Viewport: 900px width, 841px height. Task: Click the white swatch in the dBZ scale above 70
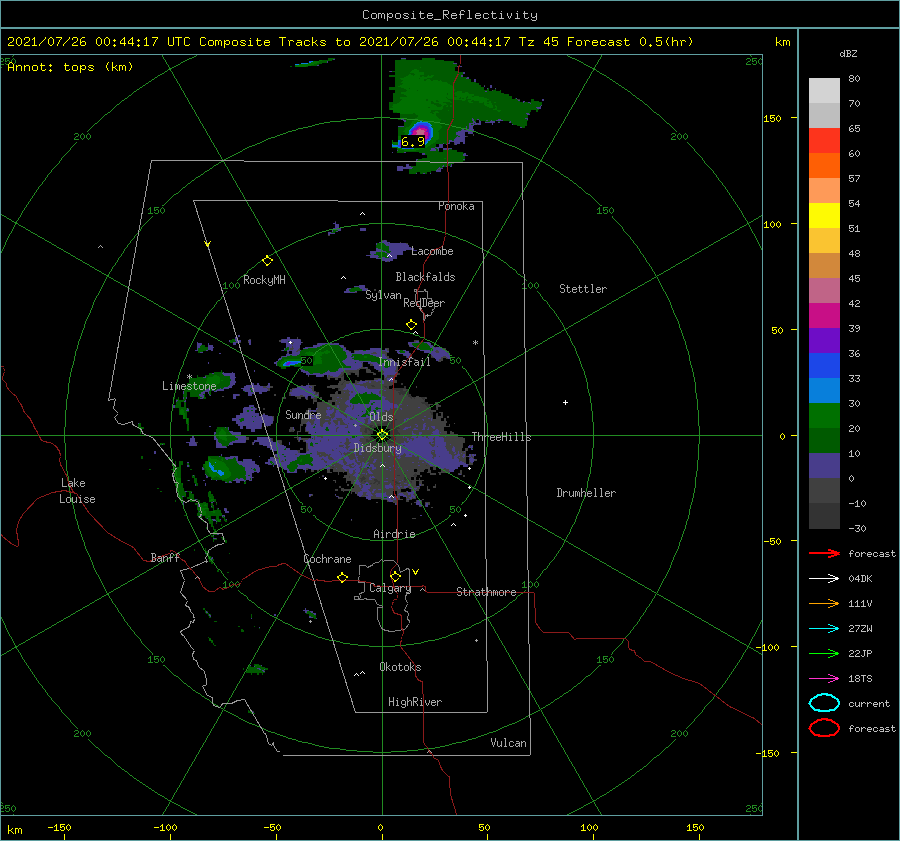pos(824,91)
